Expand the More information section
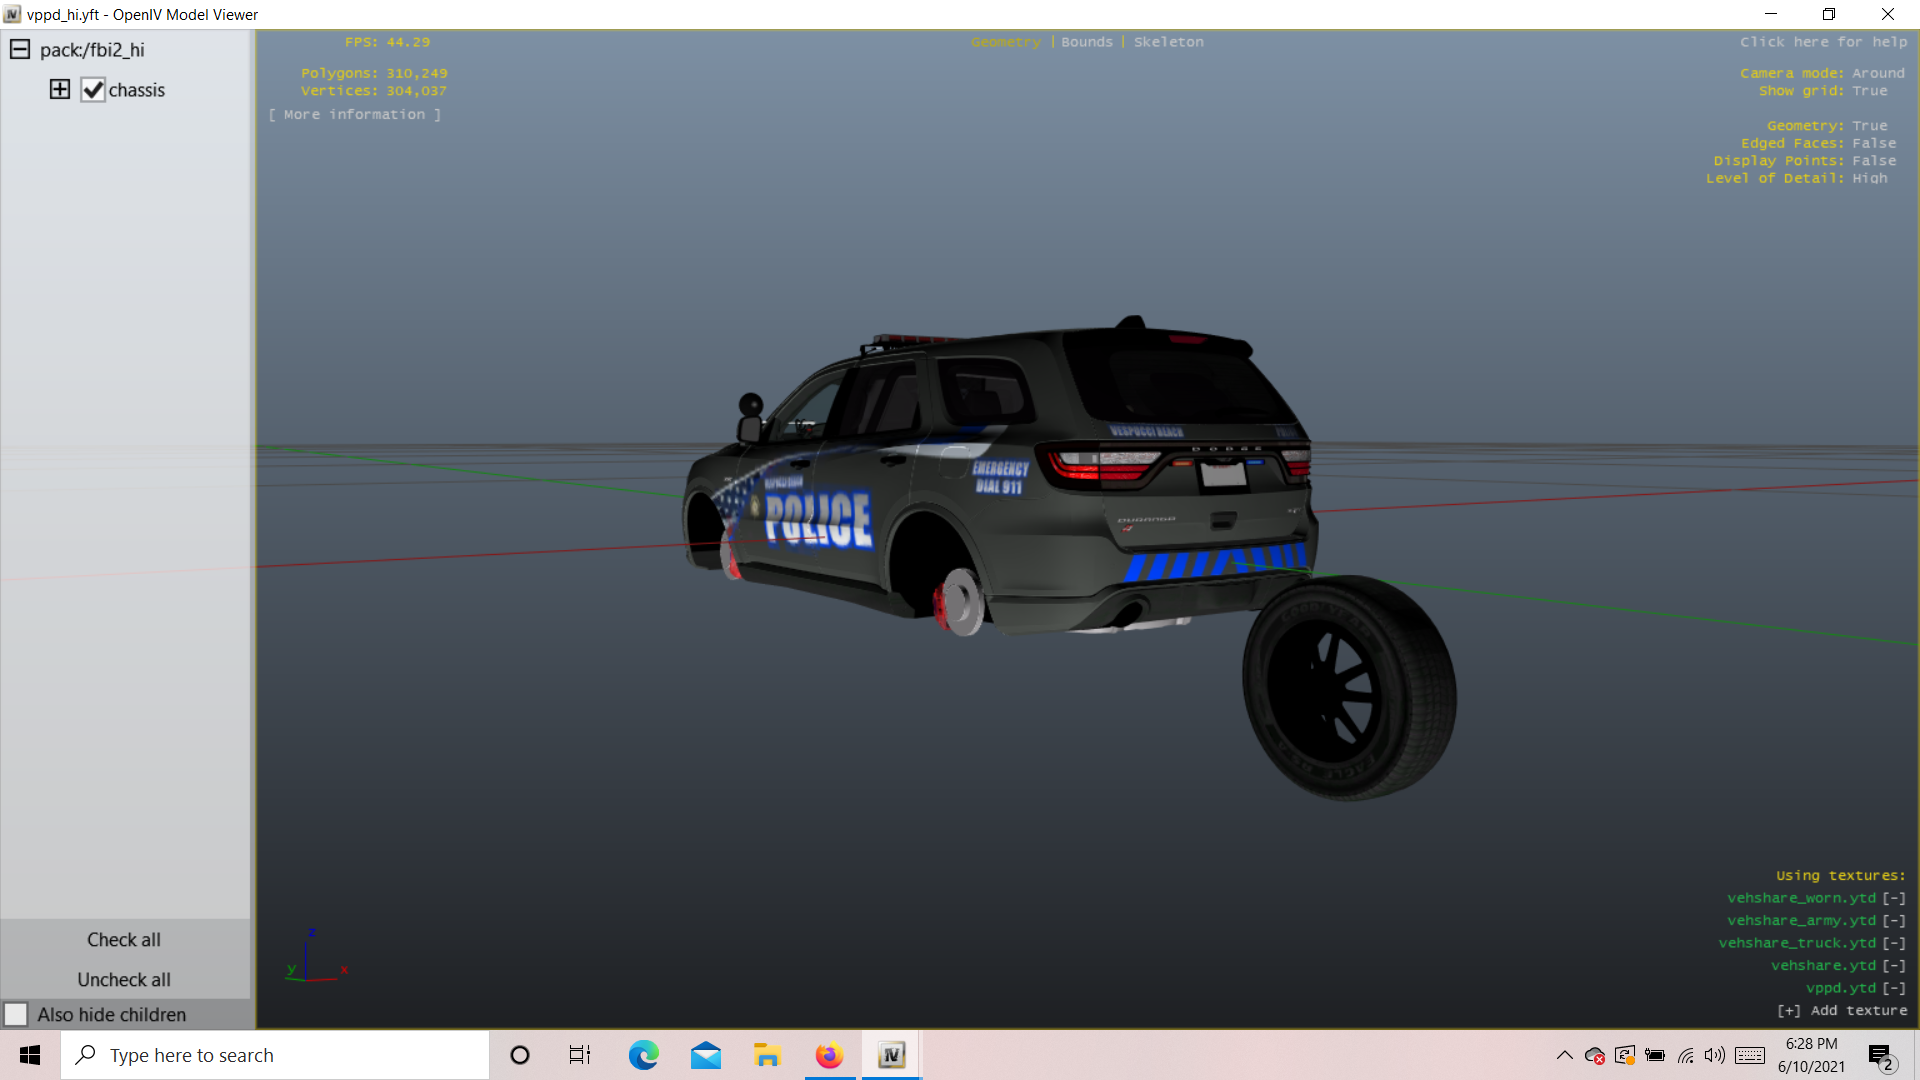Viewport: 1920px width, 1080px height. tap(354, 115)
